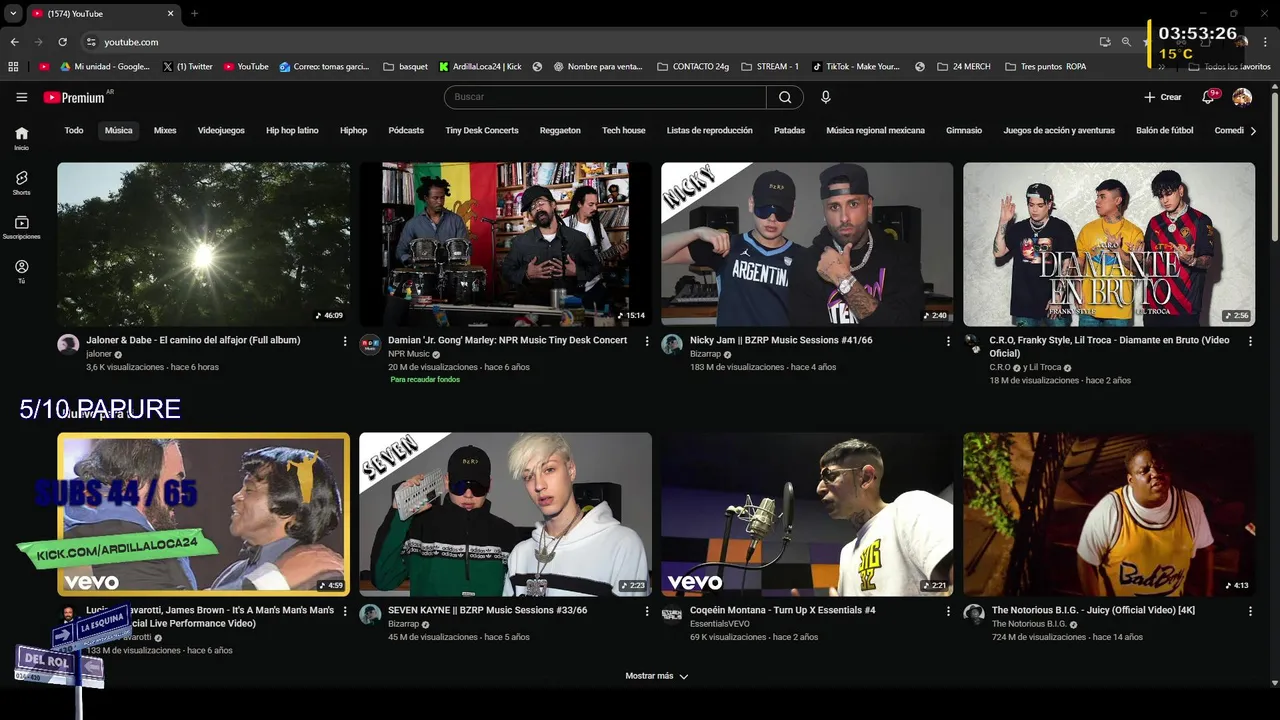Play the Diamante en Bruto thumbnail
This screenshot has width=1280, height=720.
1109,244
